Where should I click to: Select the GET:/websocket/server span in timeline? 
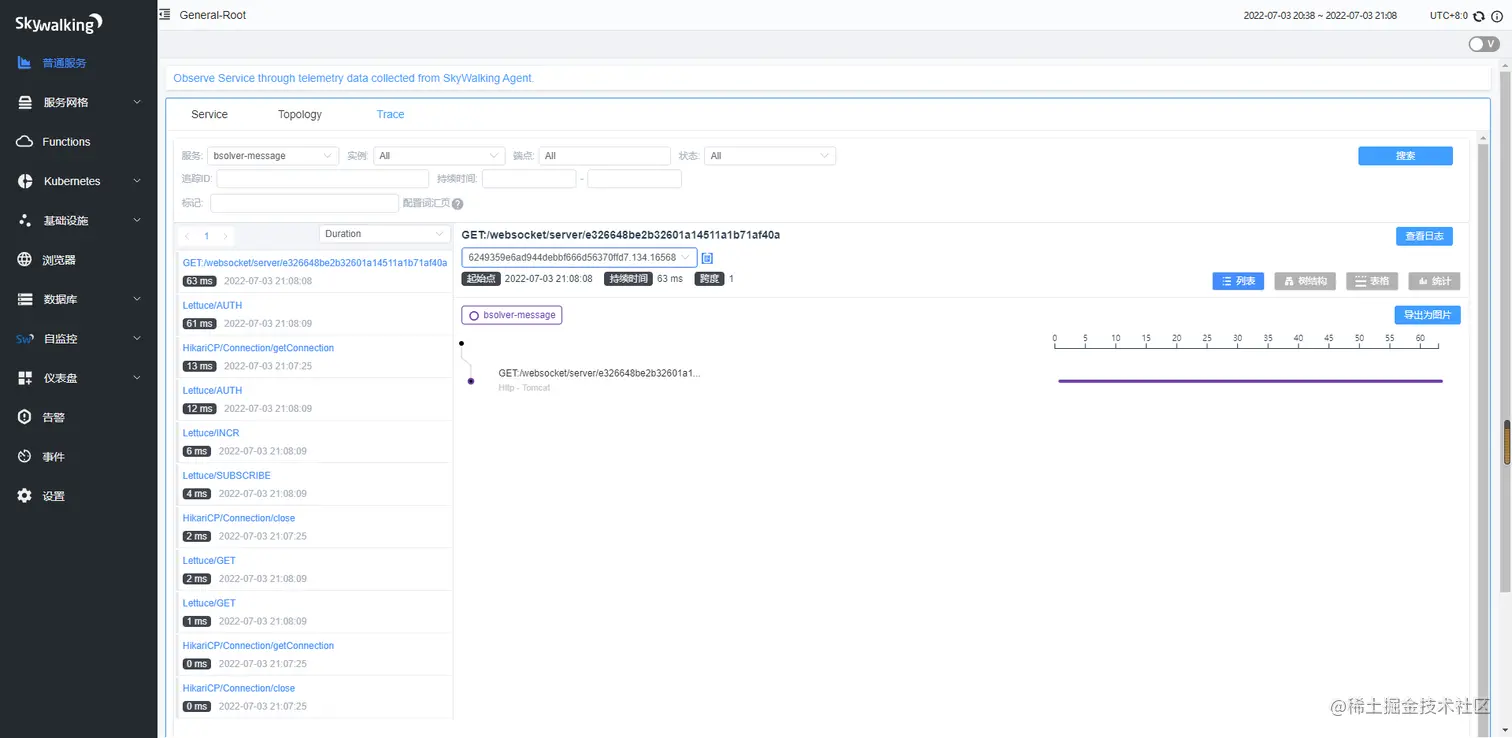click(x=600, y=373)
